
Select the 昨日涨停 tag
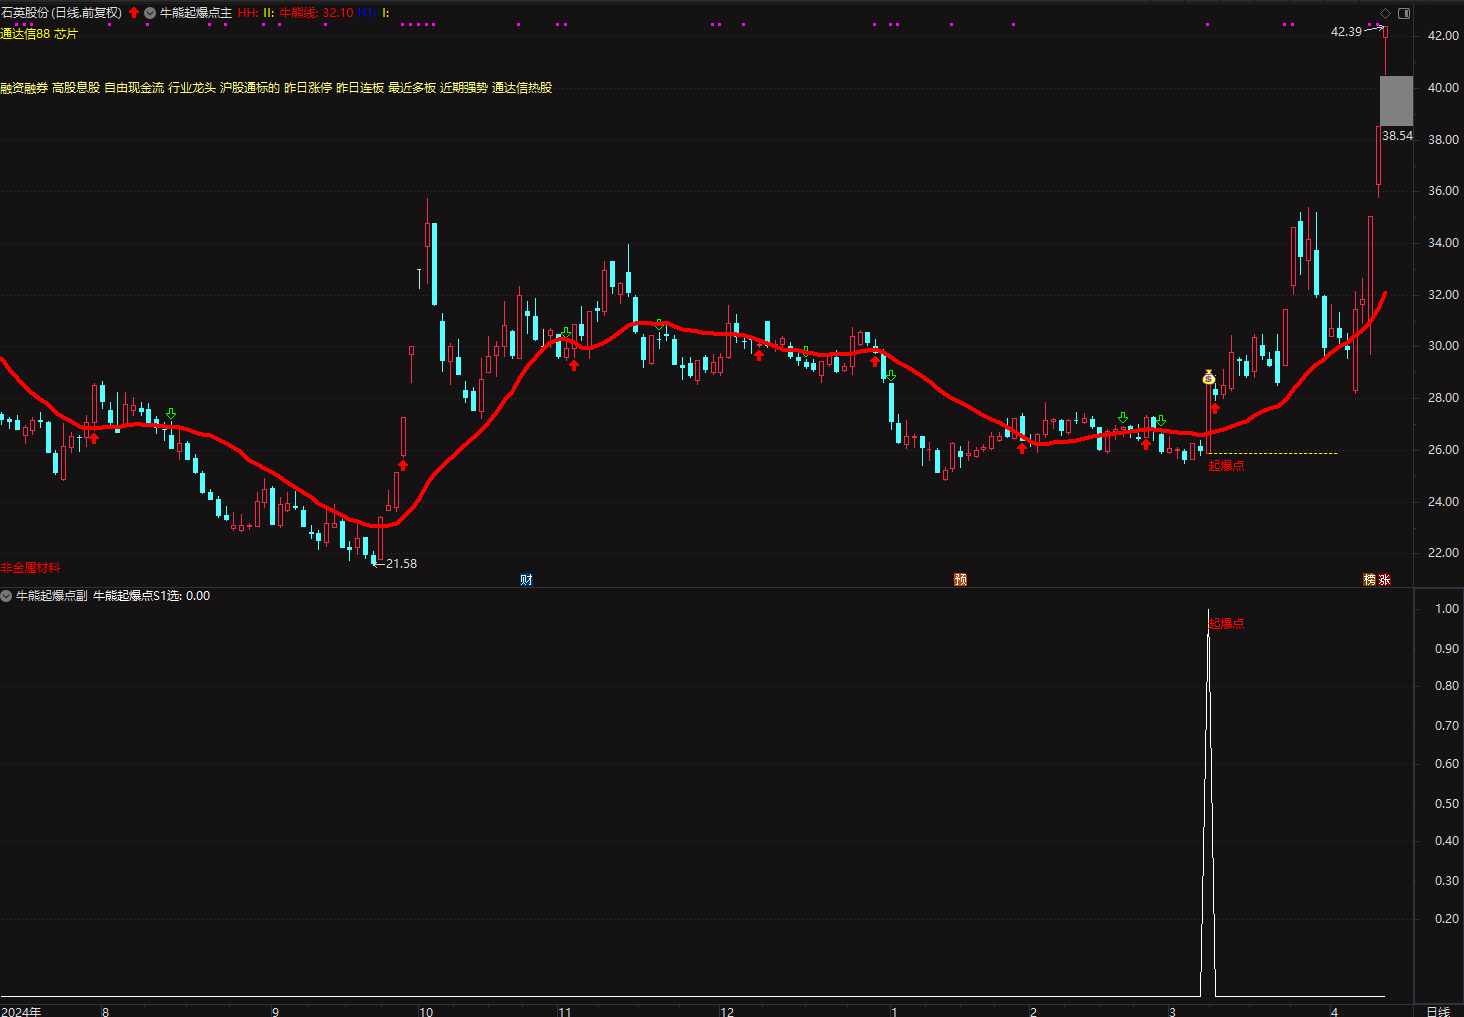(x=308, y=88)
